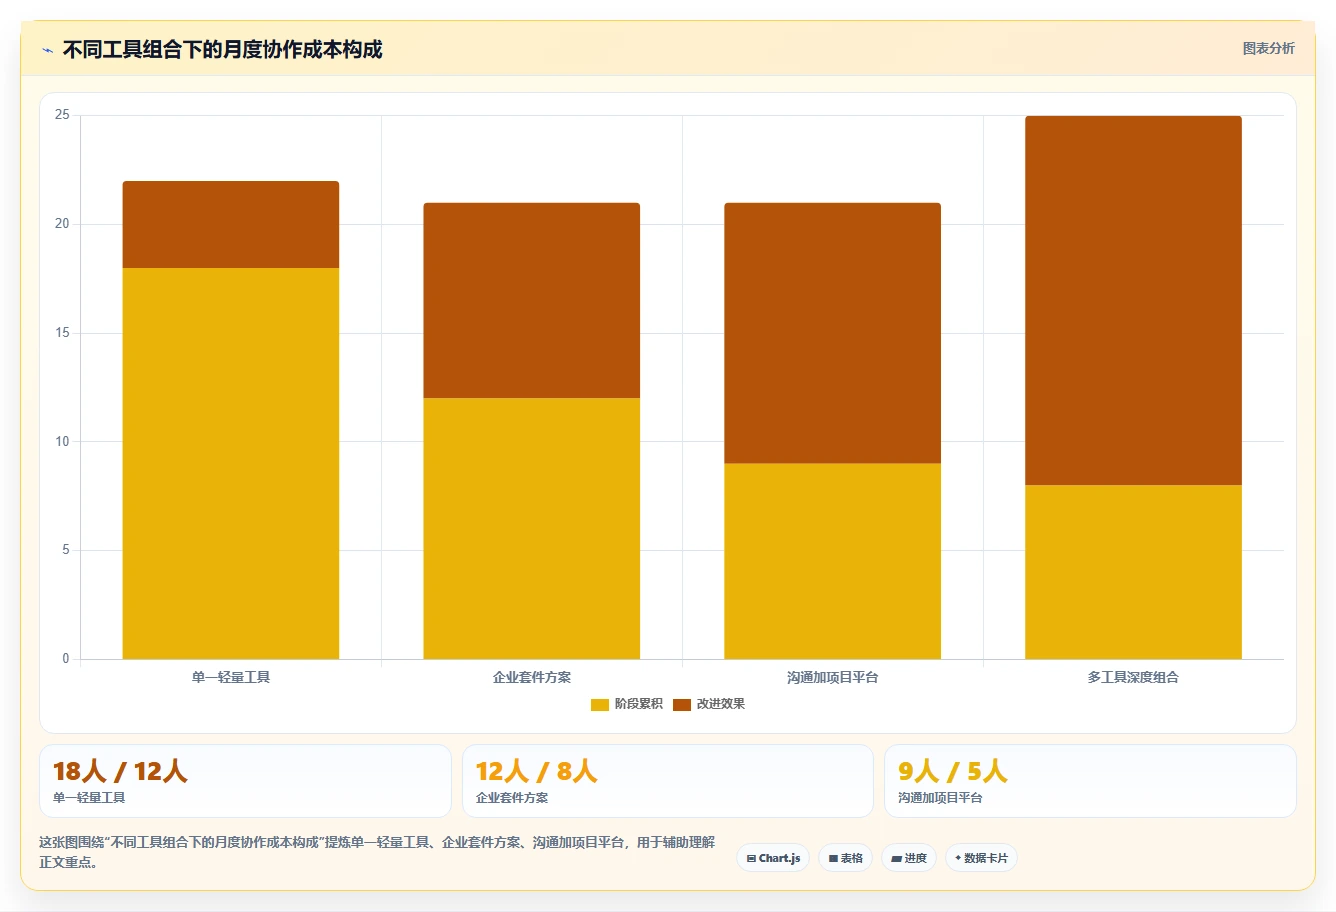The width and height of the screenshot is (1336, 912).
Task: Click the chart title 不同工具组合下的月度协作成本构成
Action: [x=222, y=50]
